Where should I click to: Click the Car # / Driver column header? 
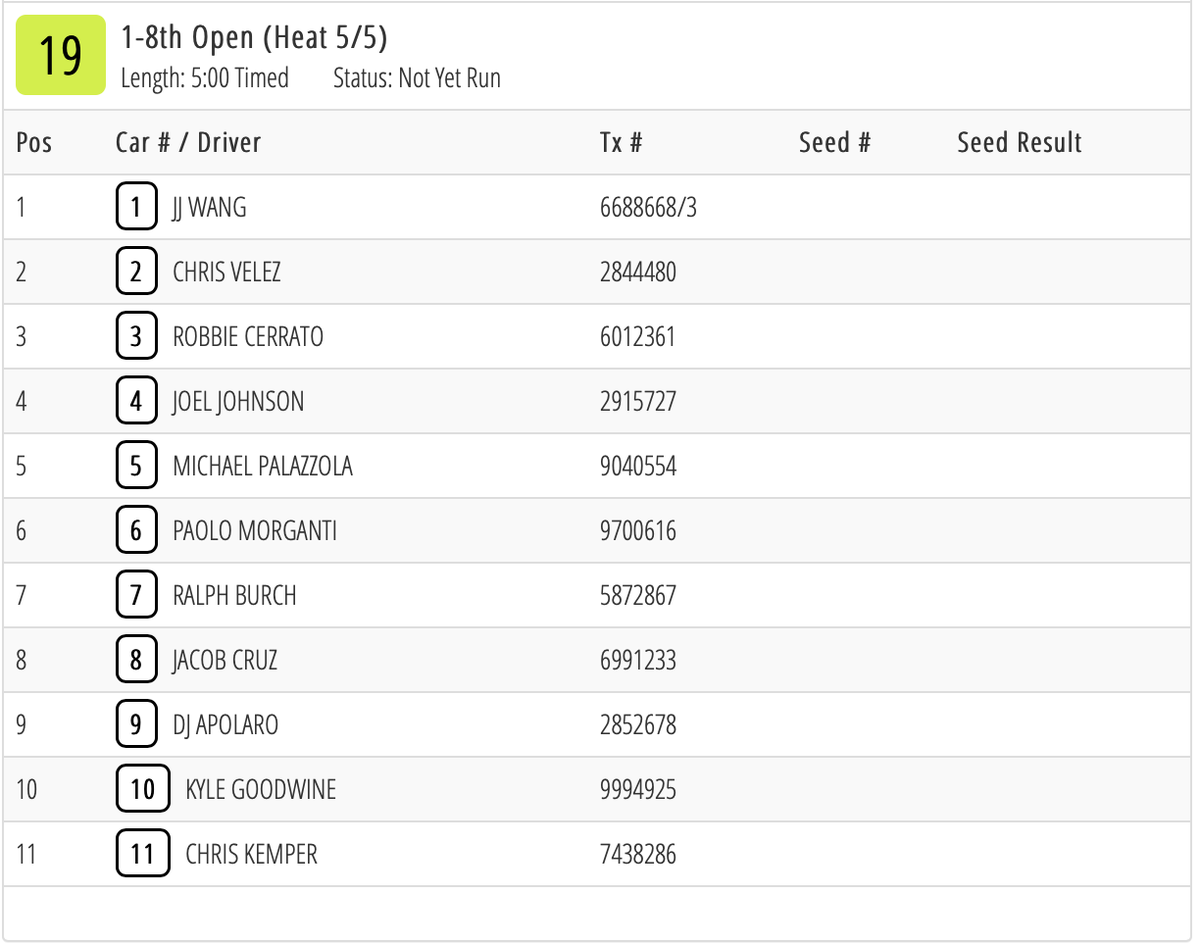point(188,143)
